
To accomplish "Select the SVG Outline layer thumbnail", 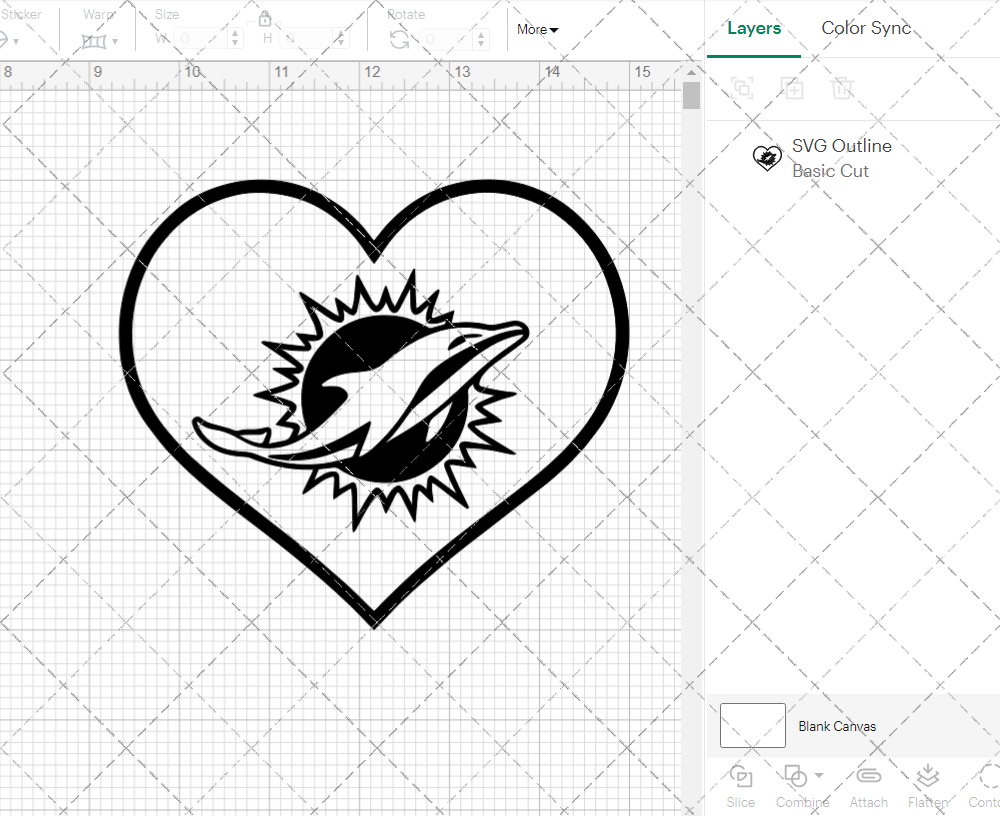I will click(x=767, y=158).
